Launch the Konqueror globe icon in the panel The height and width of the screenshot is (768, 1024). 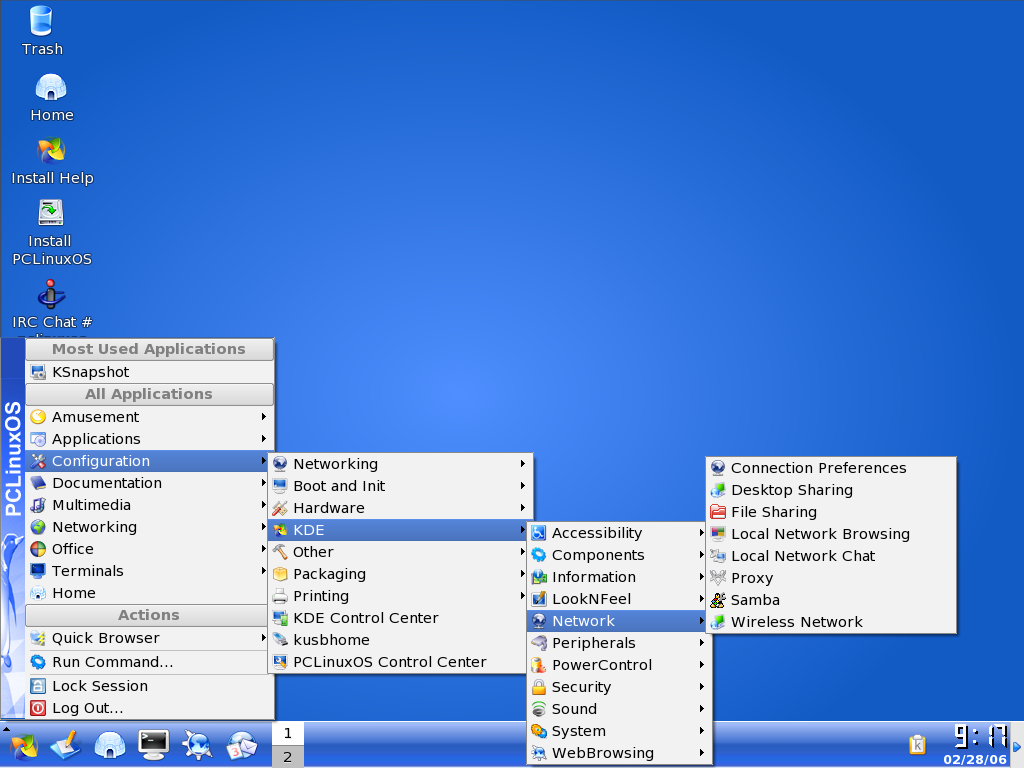pyautogui.click(x=197, y=745)
